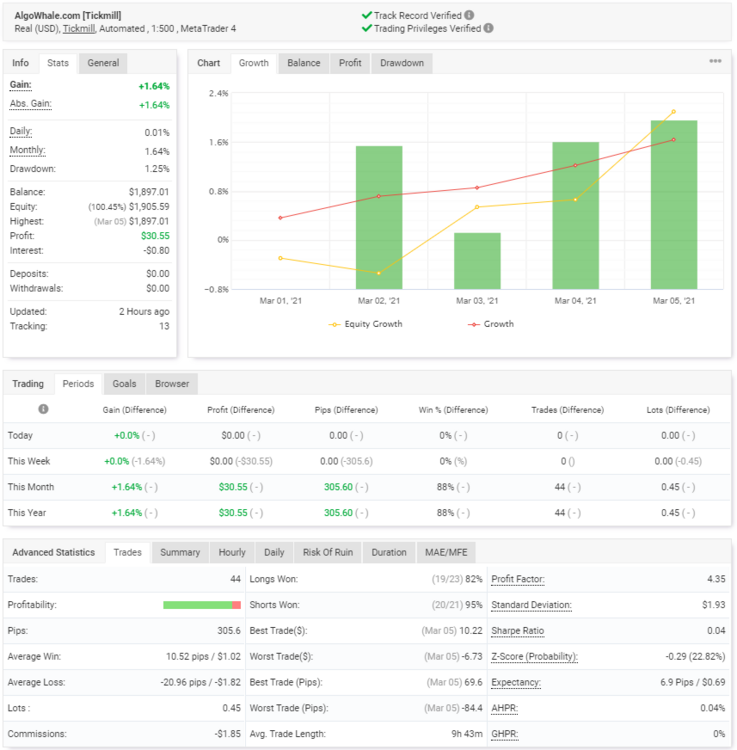This screenshot has width=737, height=750.
Task: Click the Abs. Gain label
Action: pyautogui.click(x=30, y=104)
